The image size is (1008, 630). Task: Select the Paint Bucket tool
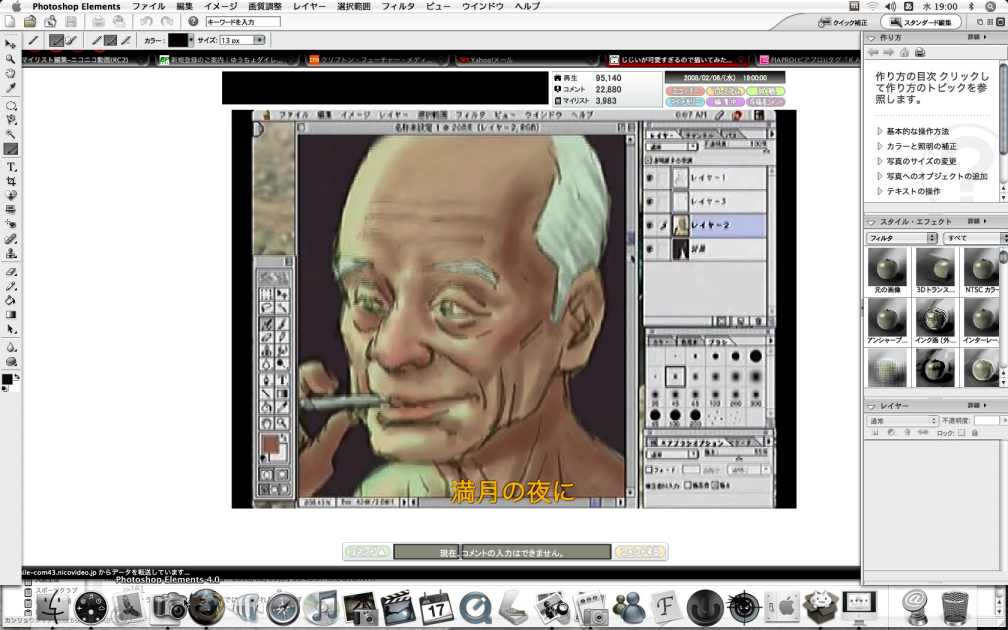pyautogui.click(x=10, y=300)
